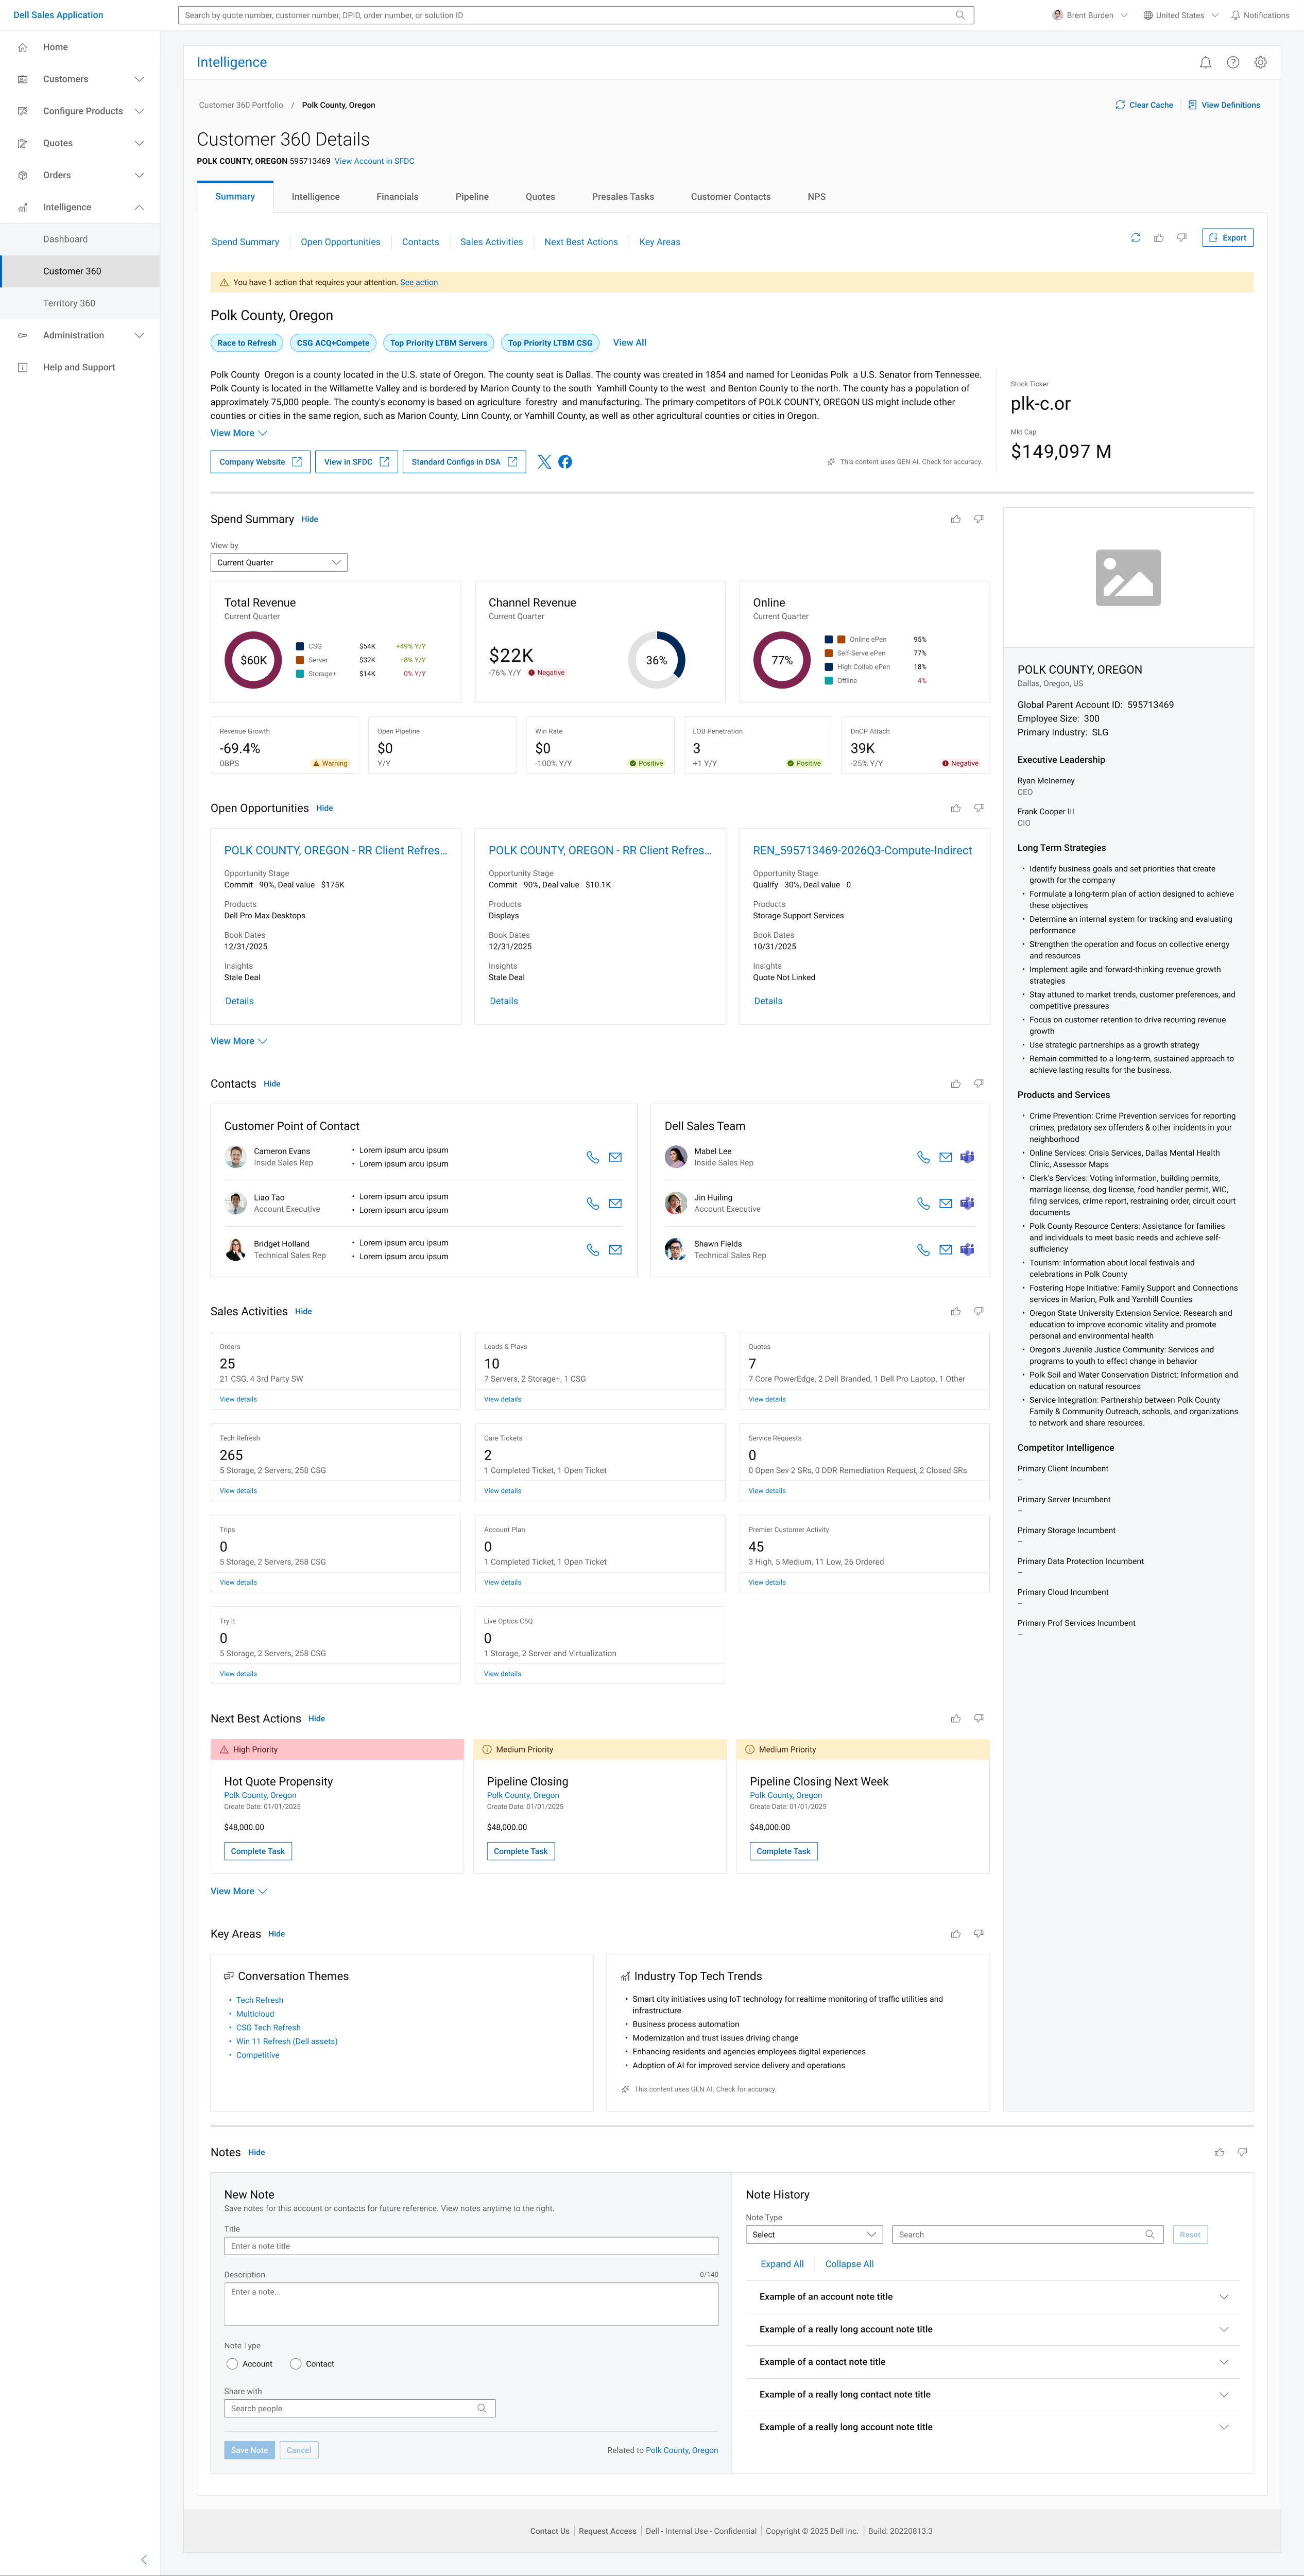Expand View More under company description
Screen dimensions: 1304x2576
[239, 433]
